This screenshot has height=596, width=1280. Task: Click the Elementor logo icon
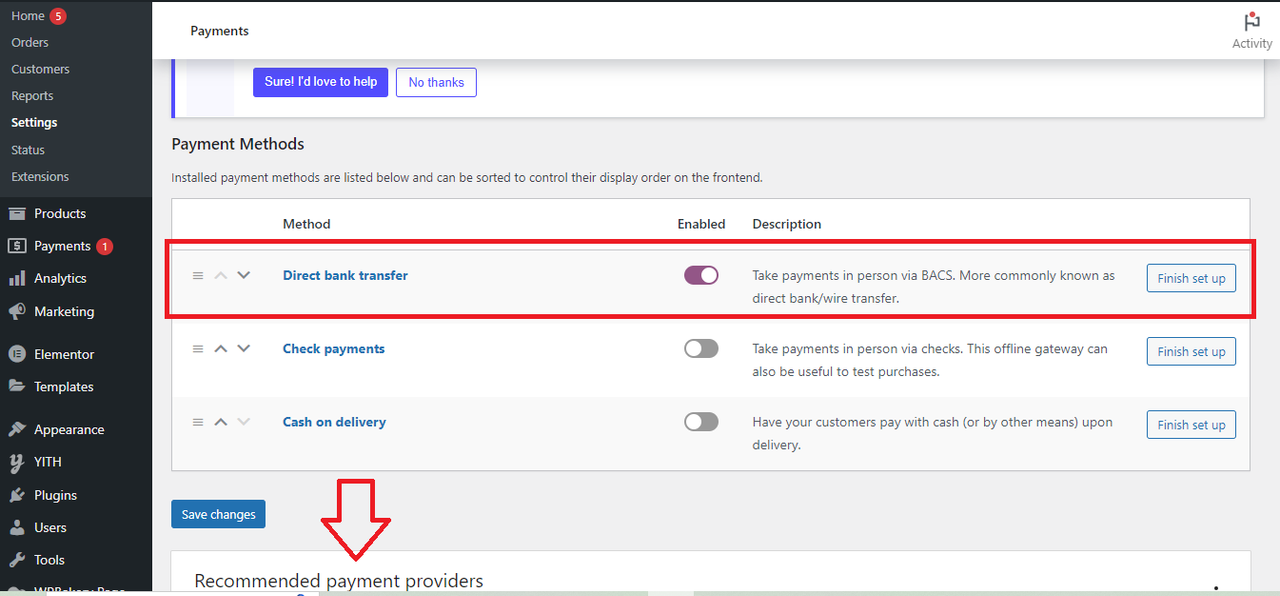tap(17, 354)
